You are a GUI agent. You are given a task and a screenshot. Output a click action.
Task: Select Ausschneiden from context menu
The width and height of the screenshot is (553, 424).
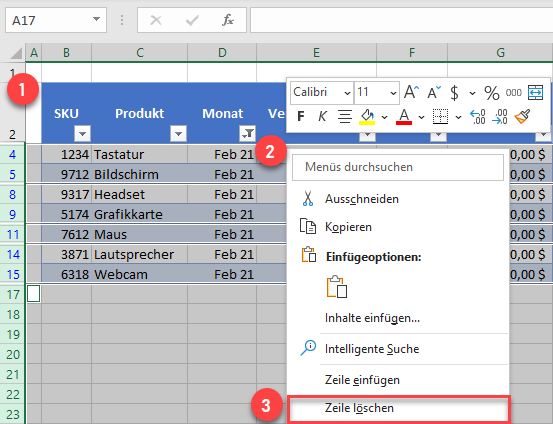point(398,199)
